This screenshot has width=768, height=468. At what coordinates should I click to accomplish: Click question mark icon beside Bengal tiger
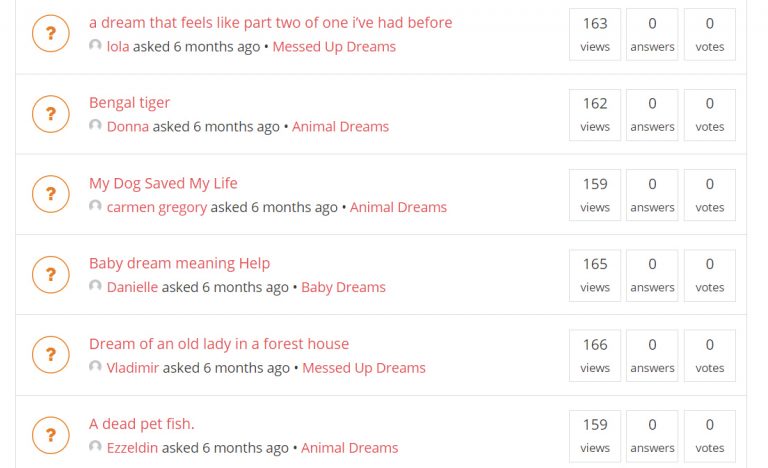point(50,114)
